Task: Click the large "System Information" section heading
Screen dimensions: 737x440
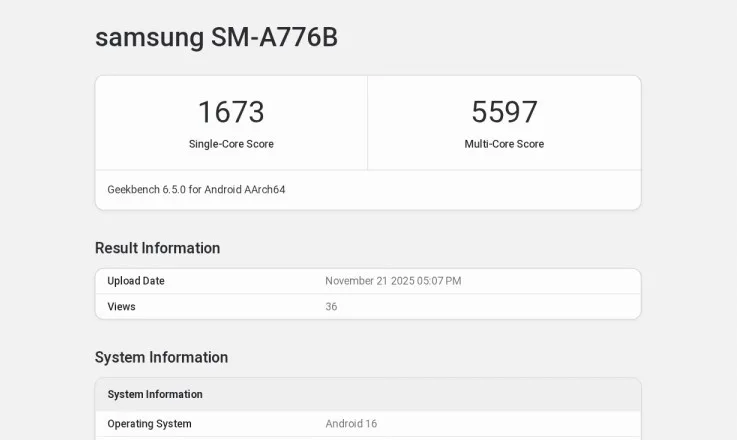Action: pyautogui.click(x=161, y=357)
